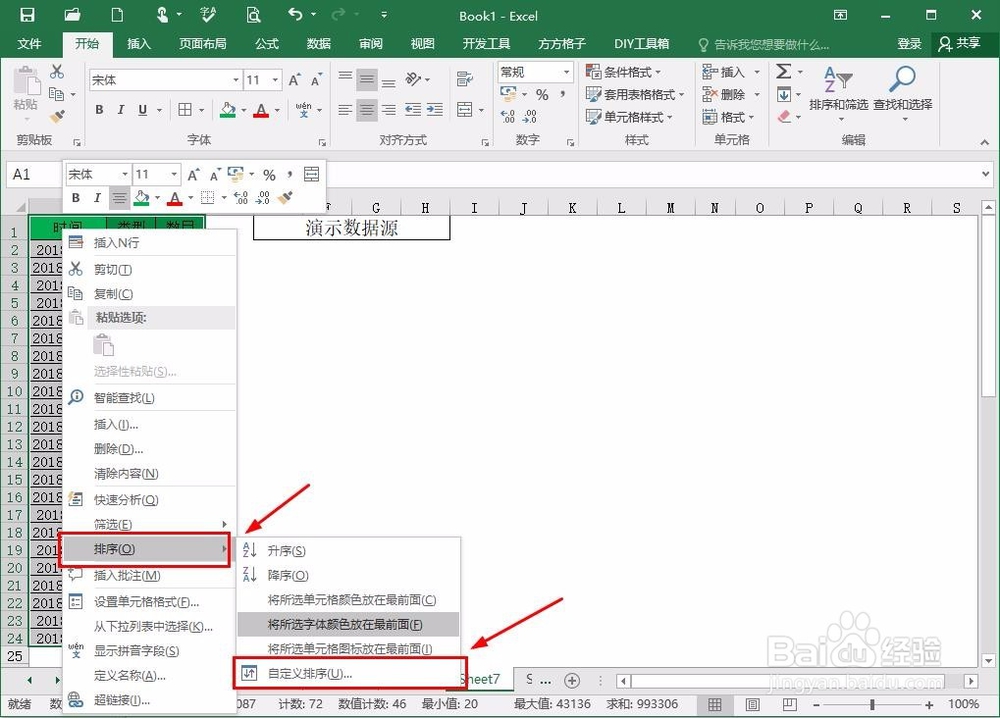Click the Save icon in title bar
This screenshot has height=718, width=1000.
coord(27,15)
